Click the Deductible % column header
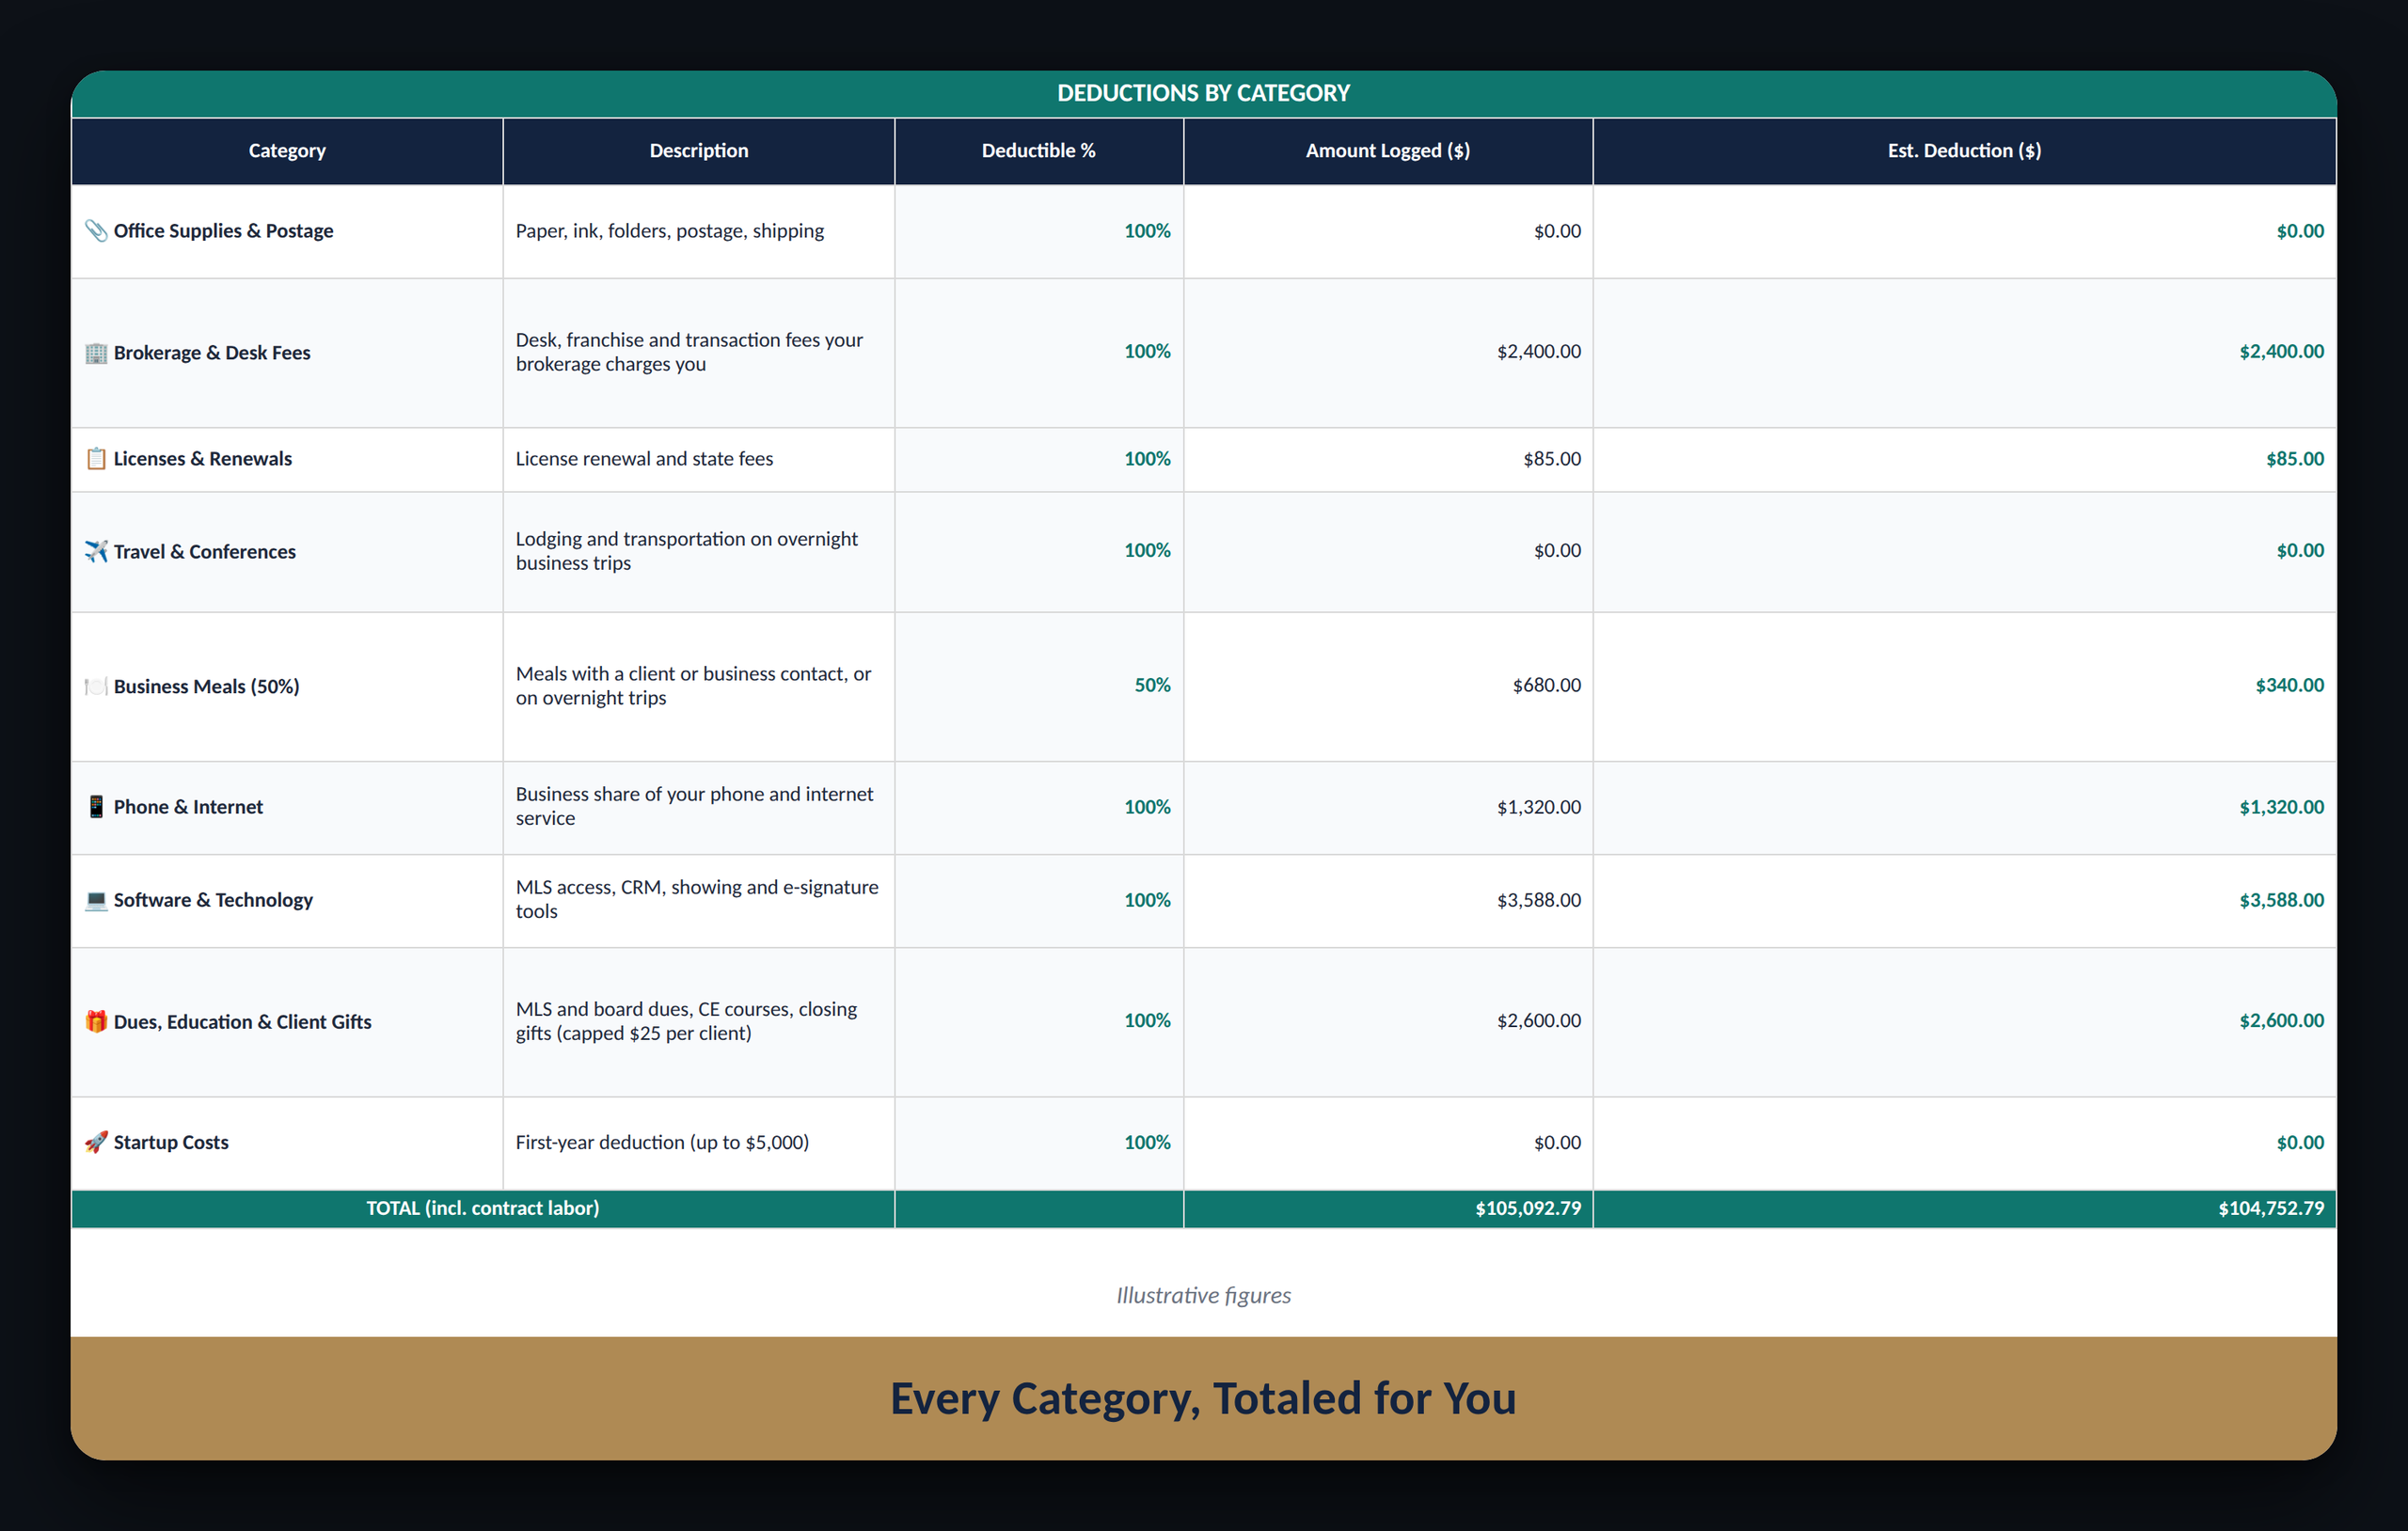The width and height of the screenshot is (2408, 1531). tap(1039, 151)
